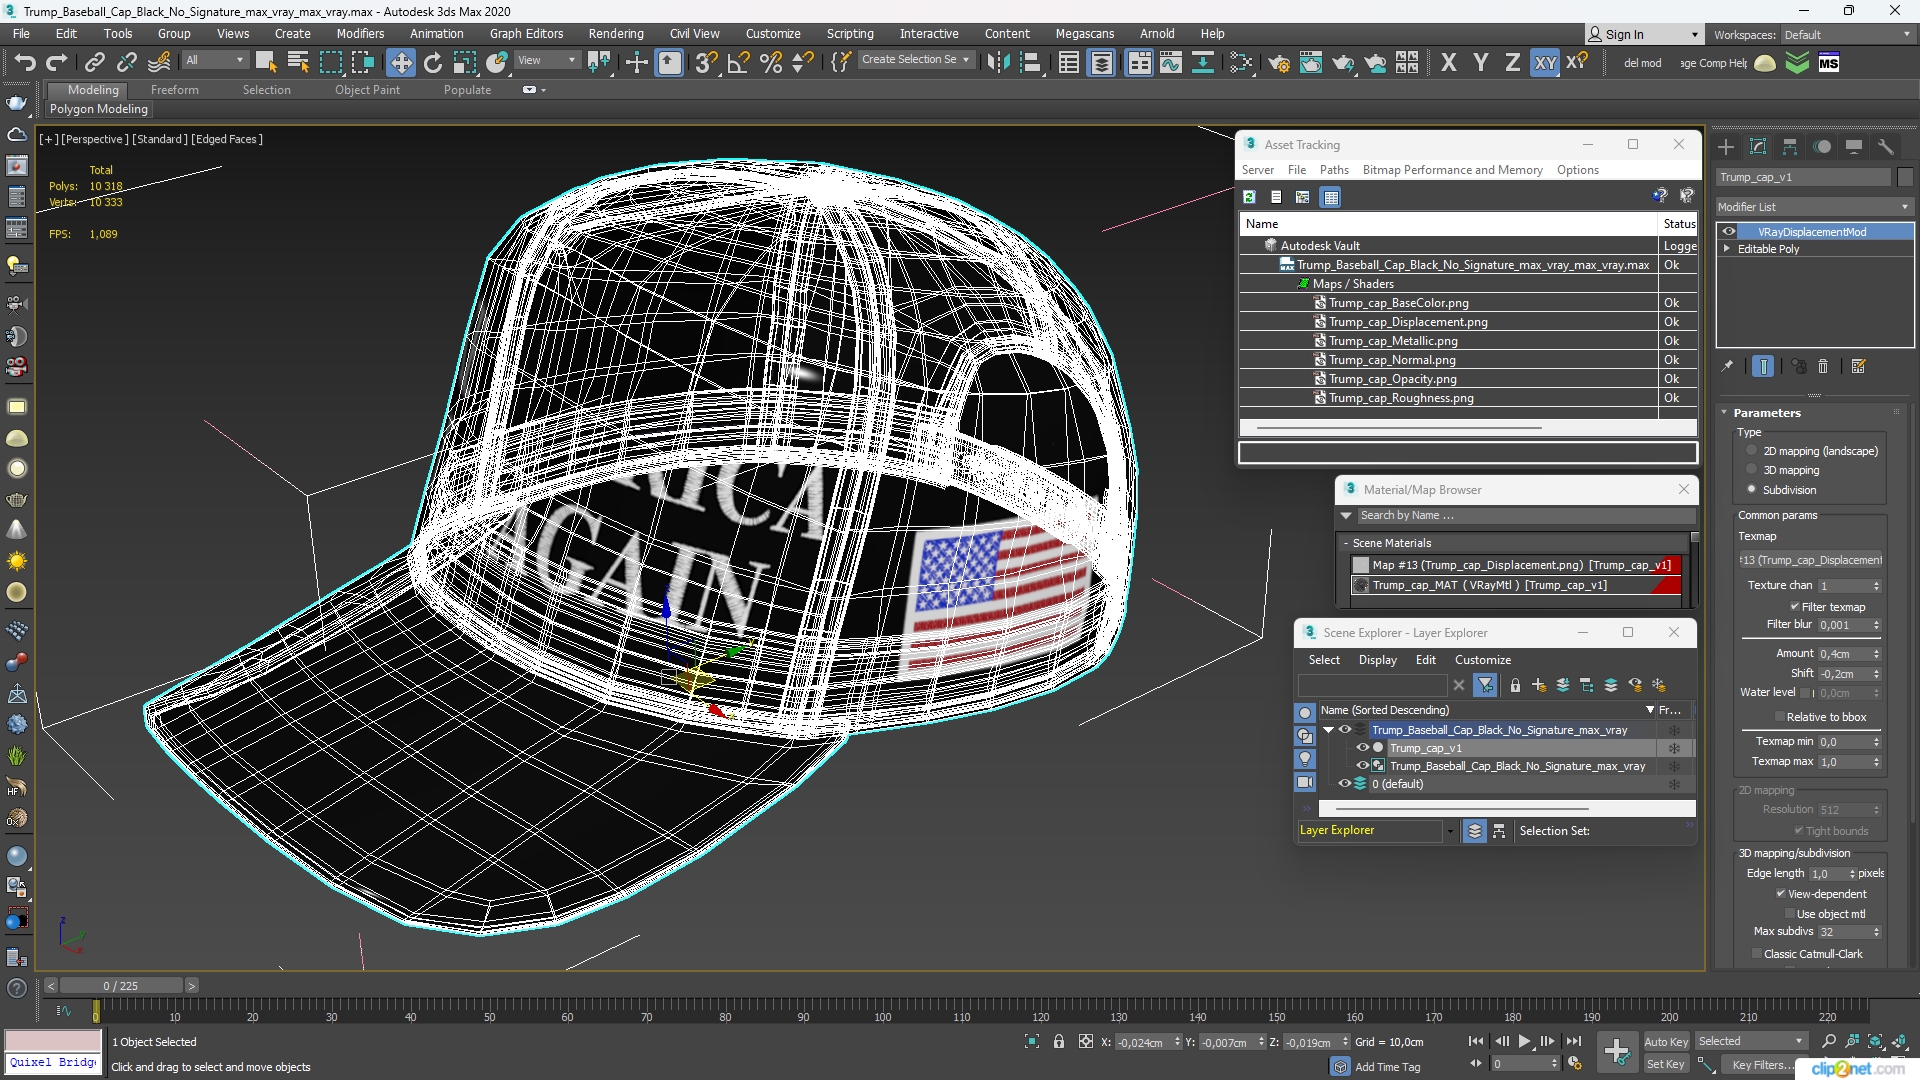Collapse the Trump_Baseball_Cap layer tree in Layer Explorer
This screenshot has width=1920, height=1080.
1328,730
